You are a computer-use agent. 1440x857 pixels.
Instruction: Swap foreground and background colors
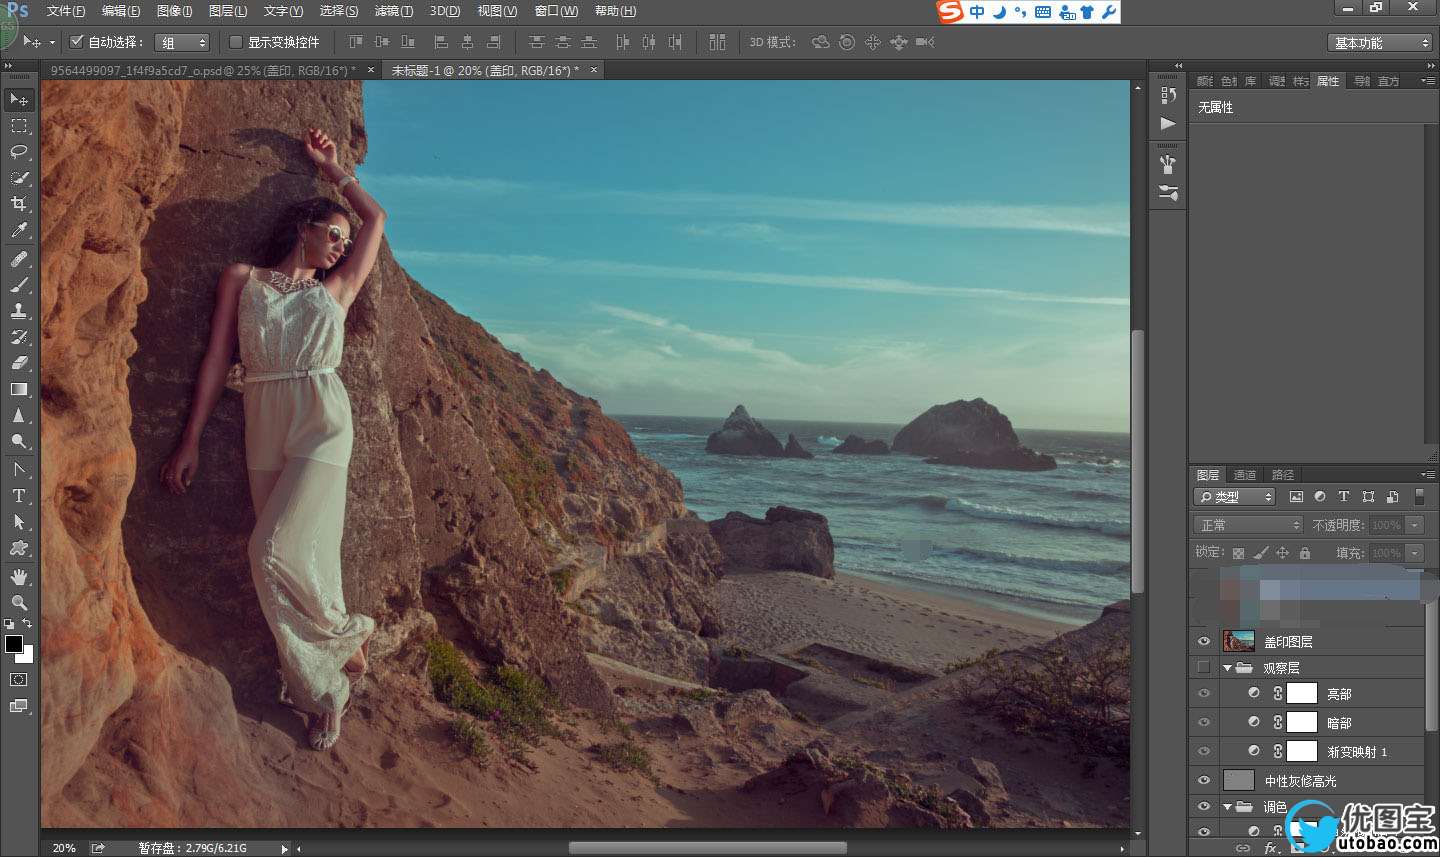pyautogui.click(x=27, y=624)
